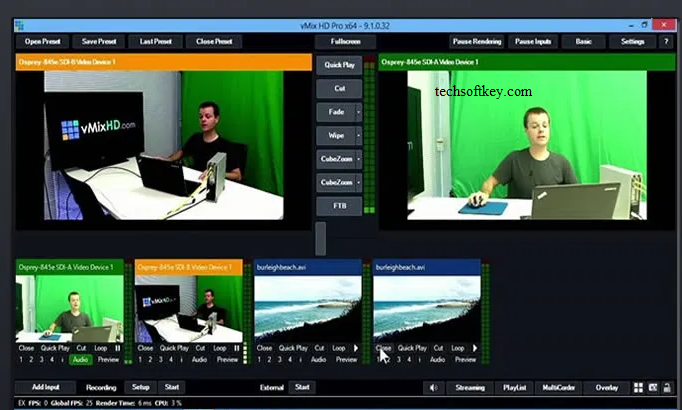
Task: Click Cut on the Osprey SDI-B input
Action: pyautogui.click(x=200, y=348)
